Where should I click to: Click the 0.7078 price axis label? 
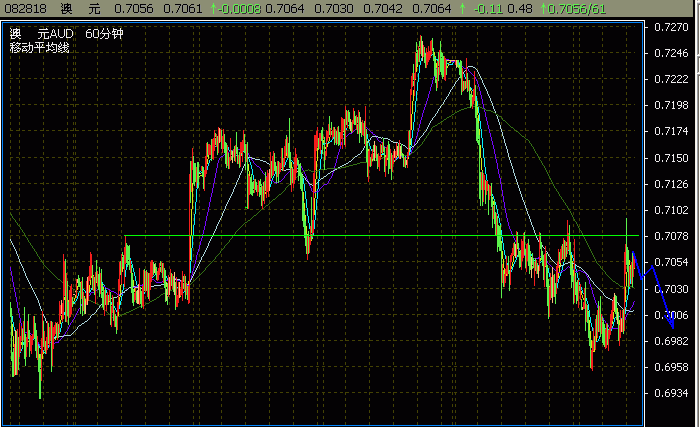click(671, 236)
